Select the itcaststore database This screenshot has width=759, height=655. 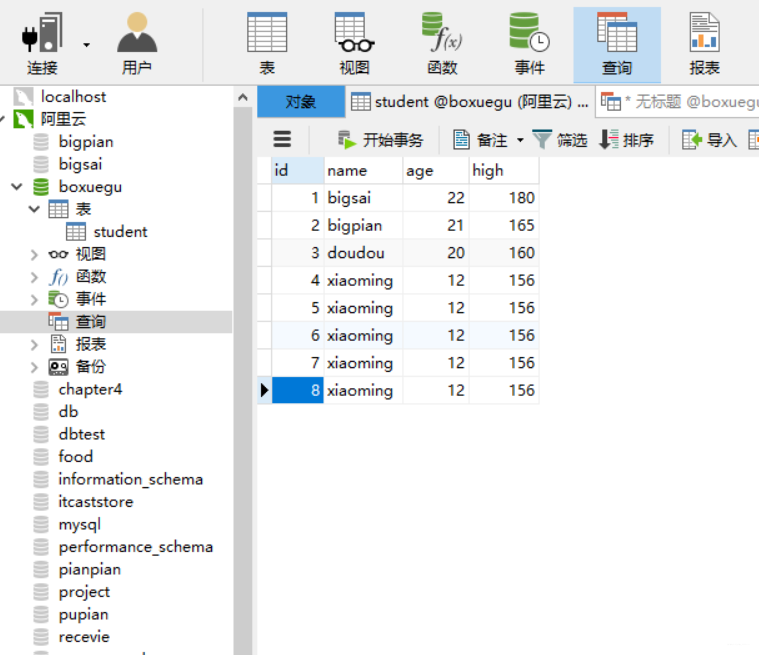coord(95,502)
